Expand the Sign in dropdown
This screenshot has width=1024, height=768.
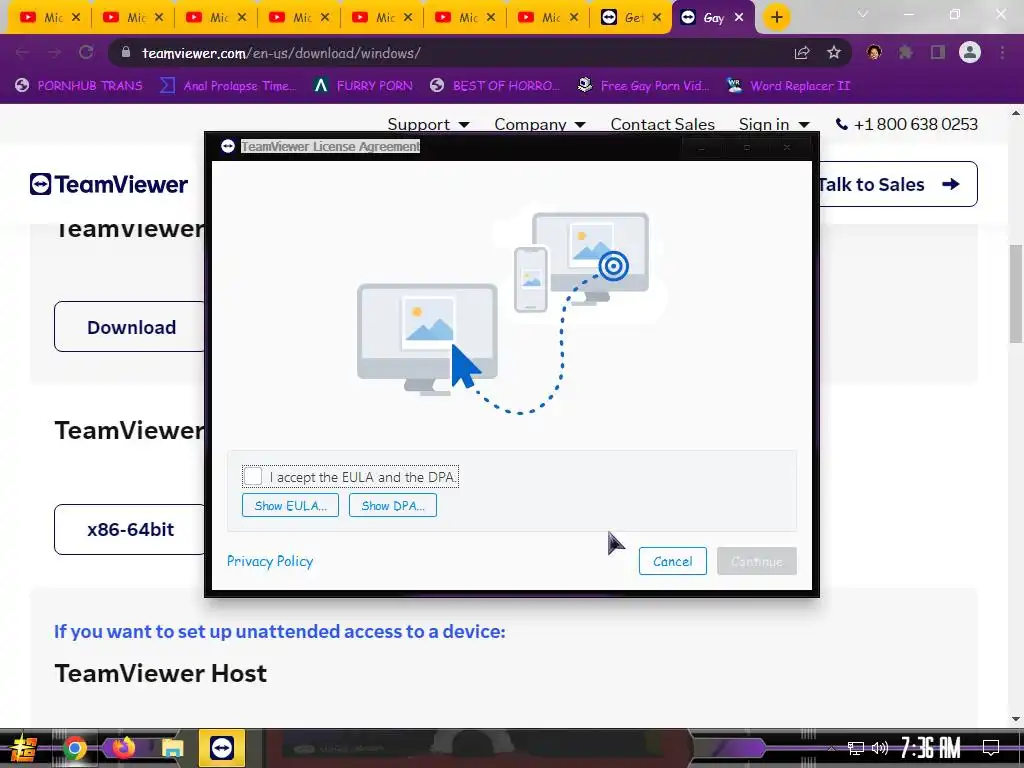[x=774, y=124]
